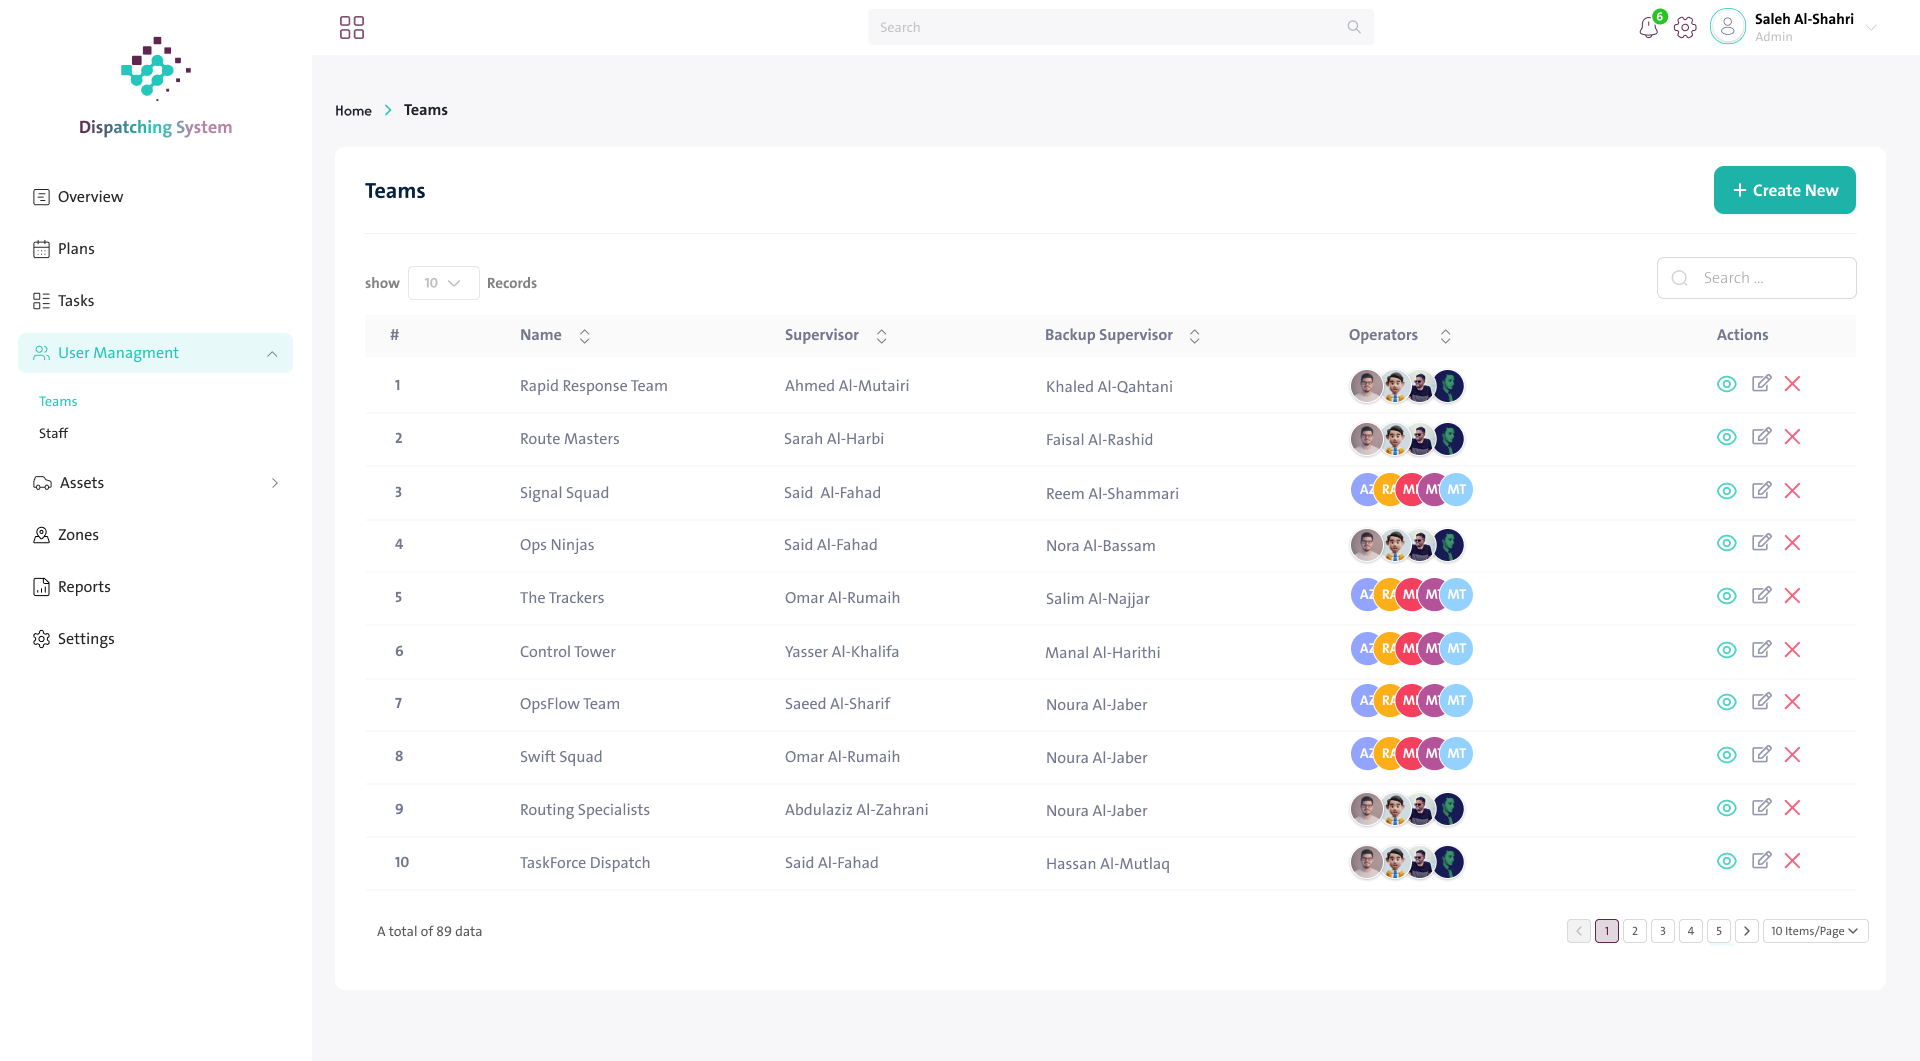
Task: Open the user account dropdown arrow
Action: point(1871,28)
